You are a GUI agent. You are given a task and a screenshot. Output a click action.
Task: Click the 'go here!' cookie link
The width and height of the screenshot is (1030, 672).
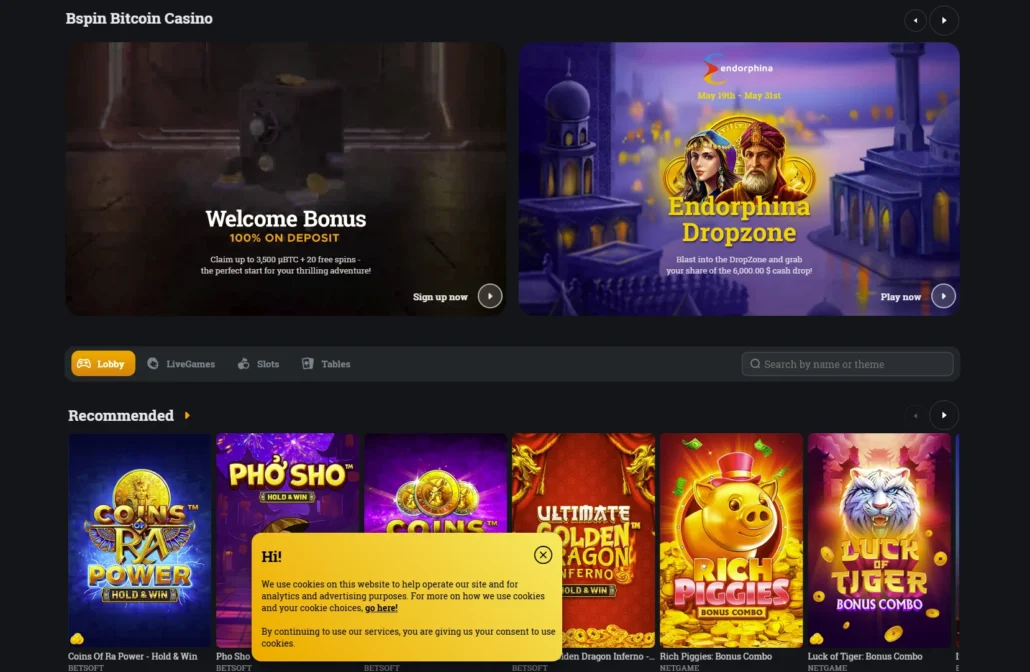tap(381, 608)
